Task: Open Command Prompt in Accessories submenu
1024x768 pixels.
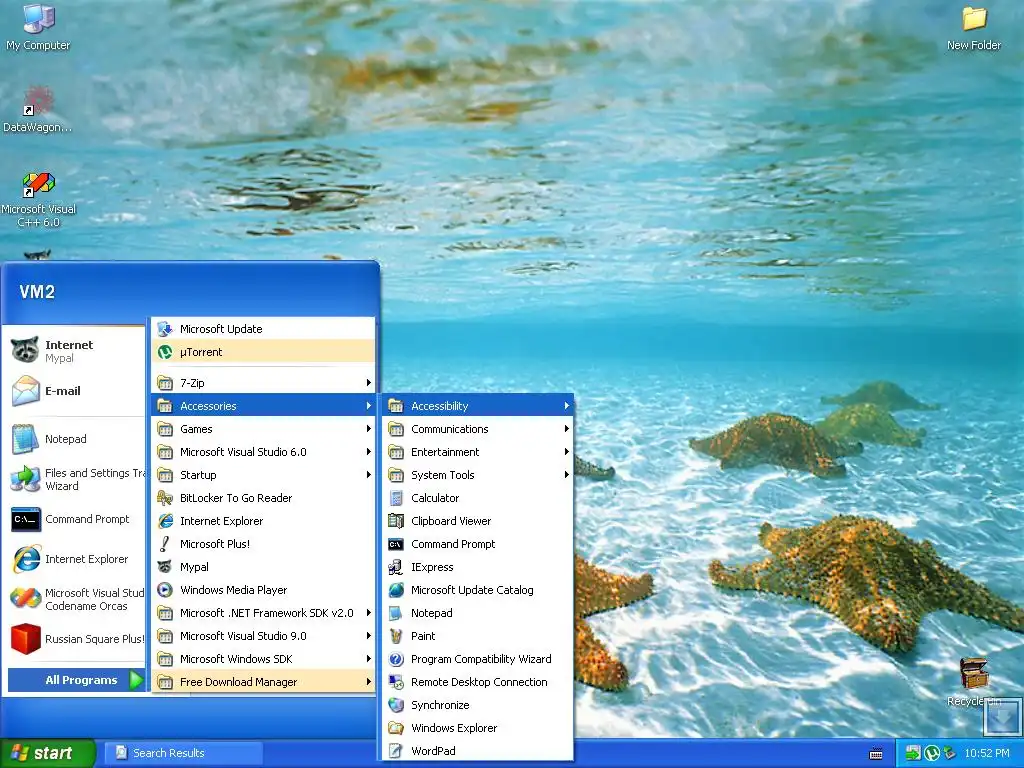Action: click(478, 544)
